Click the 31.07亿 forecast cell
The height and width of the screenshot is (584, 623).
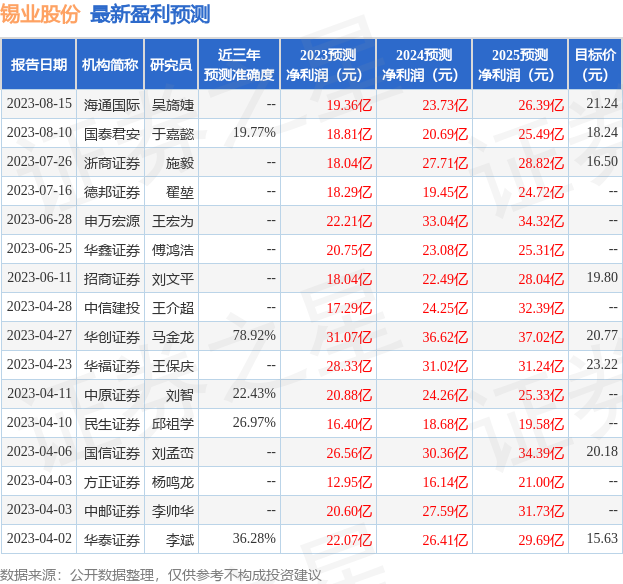pyautogui.click(x=349, y=337)
